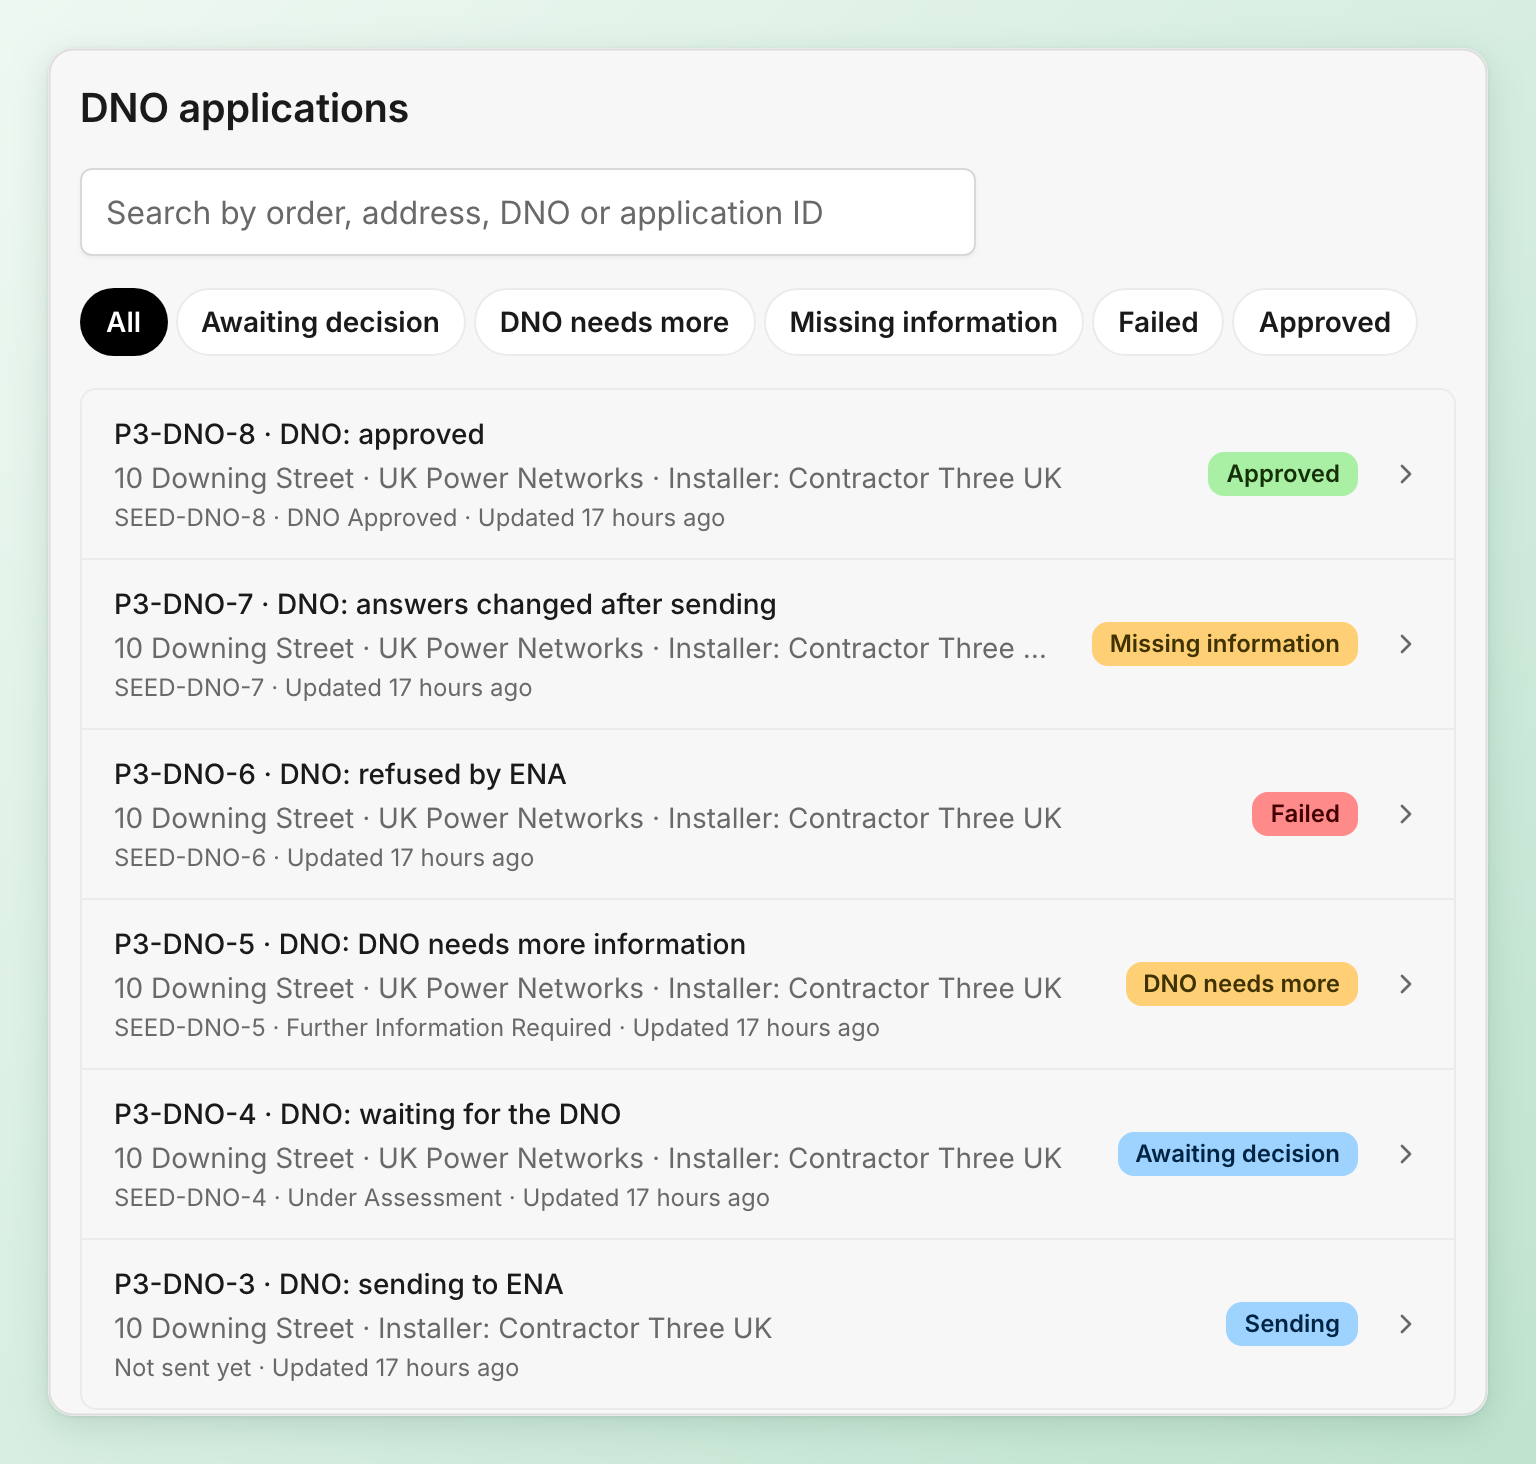Open P3-DNO-8 · DNO: approved title
The width and height of the screenshot is (1536, 1464).
click(x=299, y=434)
